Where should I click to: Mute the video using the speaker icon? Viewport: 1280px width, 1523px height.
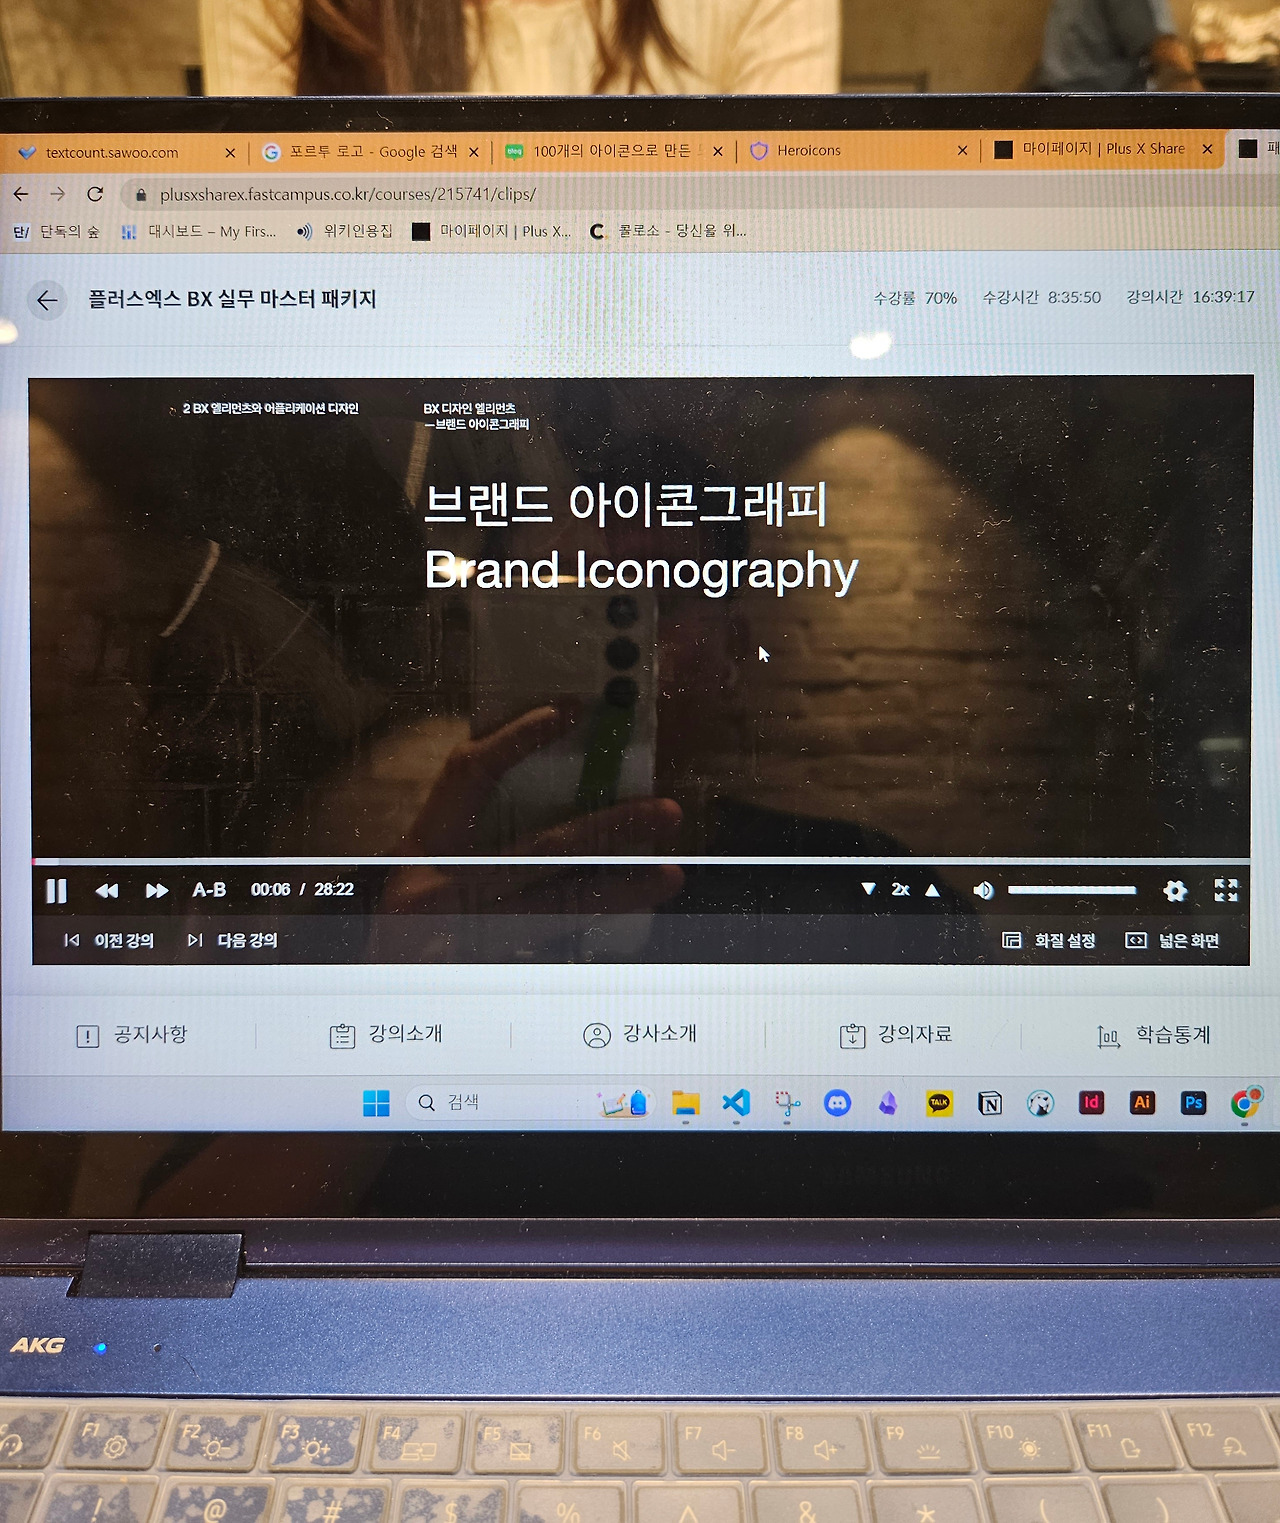pyautogui.click(x=983, y=890)
